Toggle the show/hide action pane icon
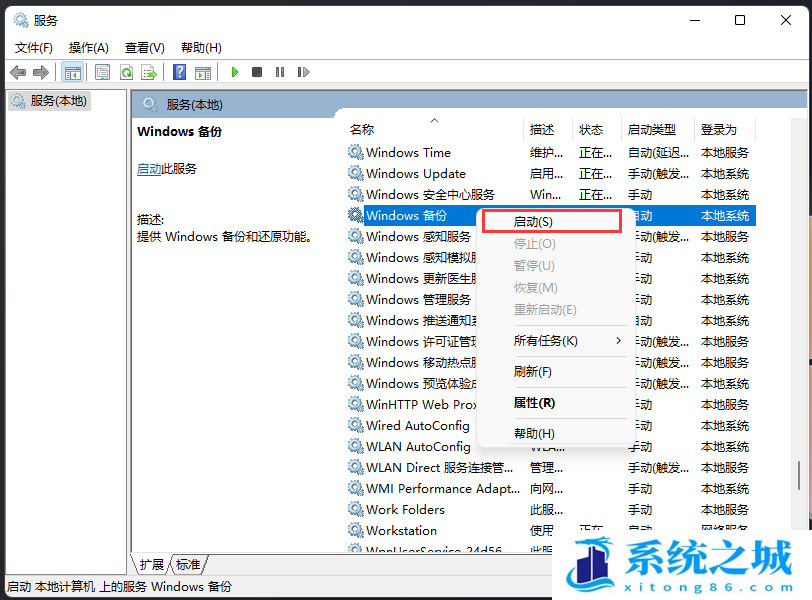 point(203,72)
